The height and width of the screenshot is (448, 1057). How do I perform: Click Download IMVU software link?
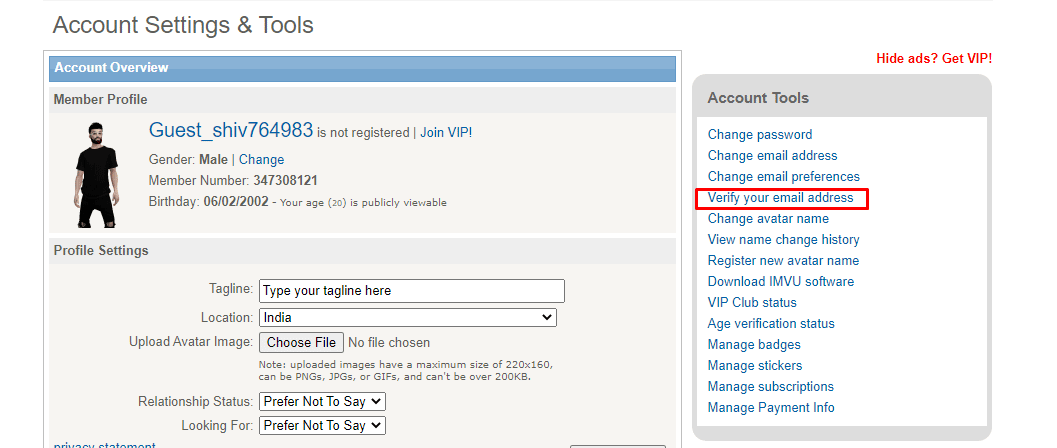click(781, 282)
